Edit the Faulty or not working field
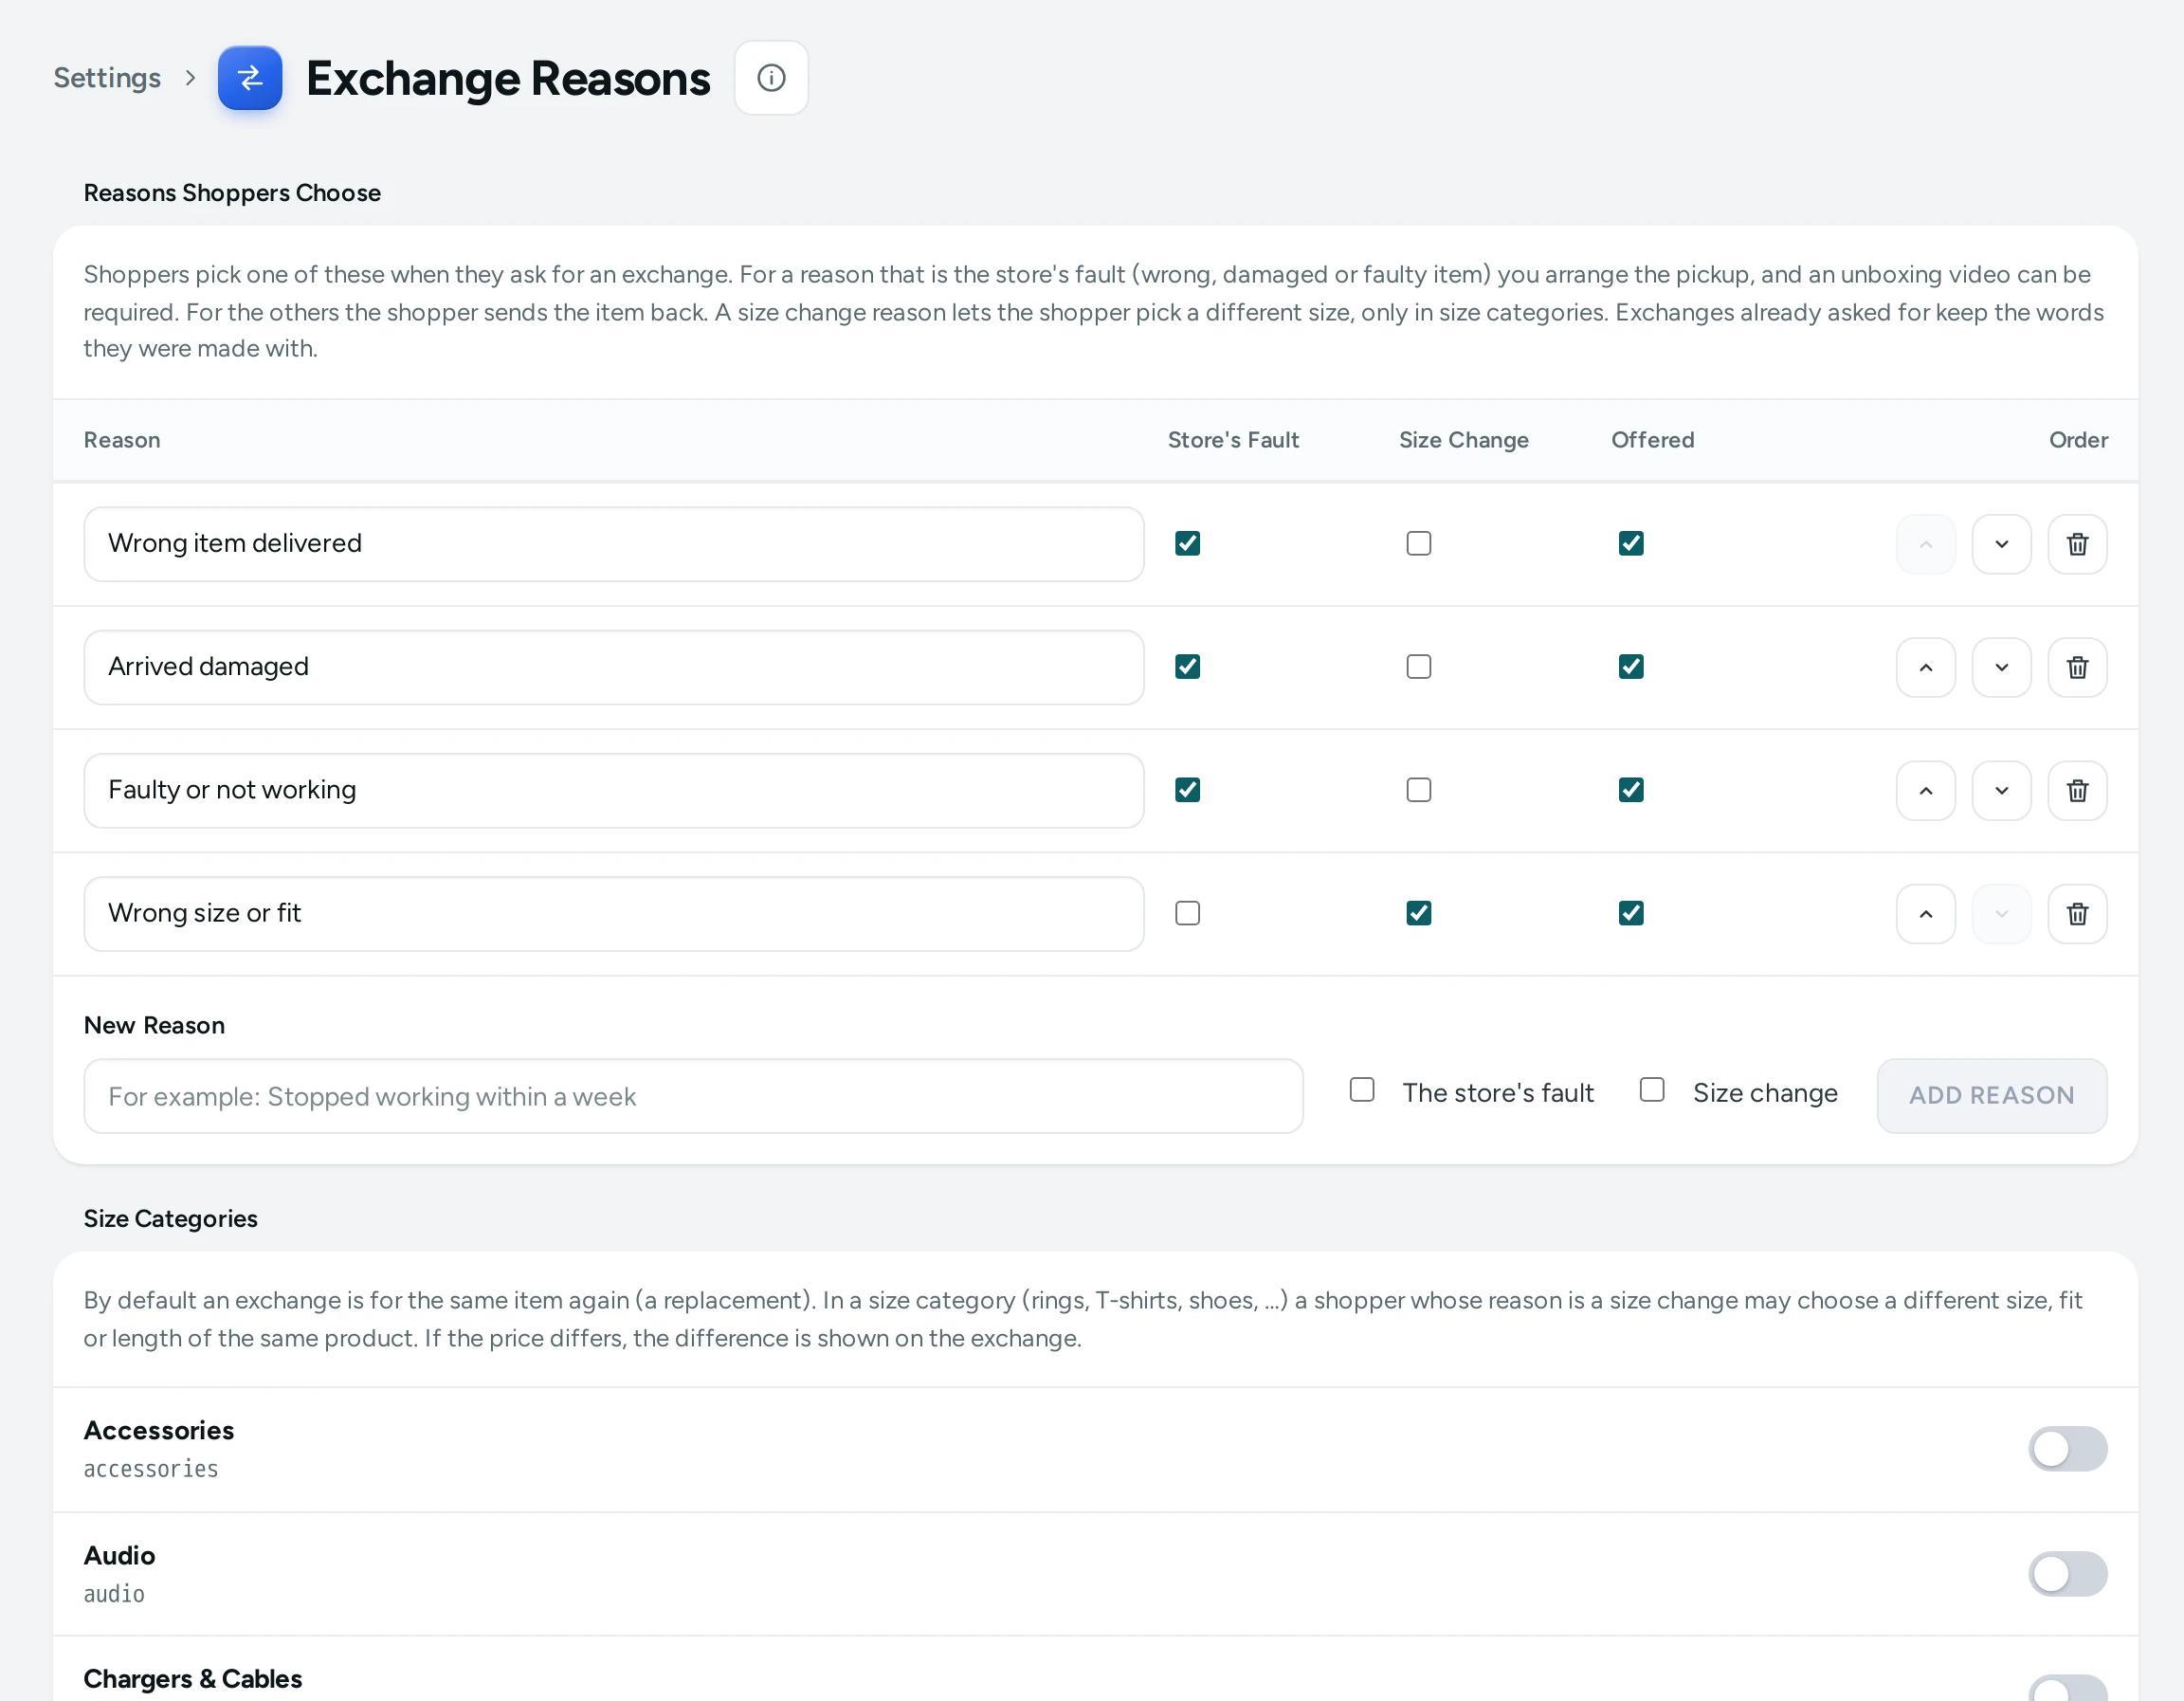2184x1701 pixels. click(613, 790)
